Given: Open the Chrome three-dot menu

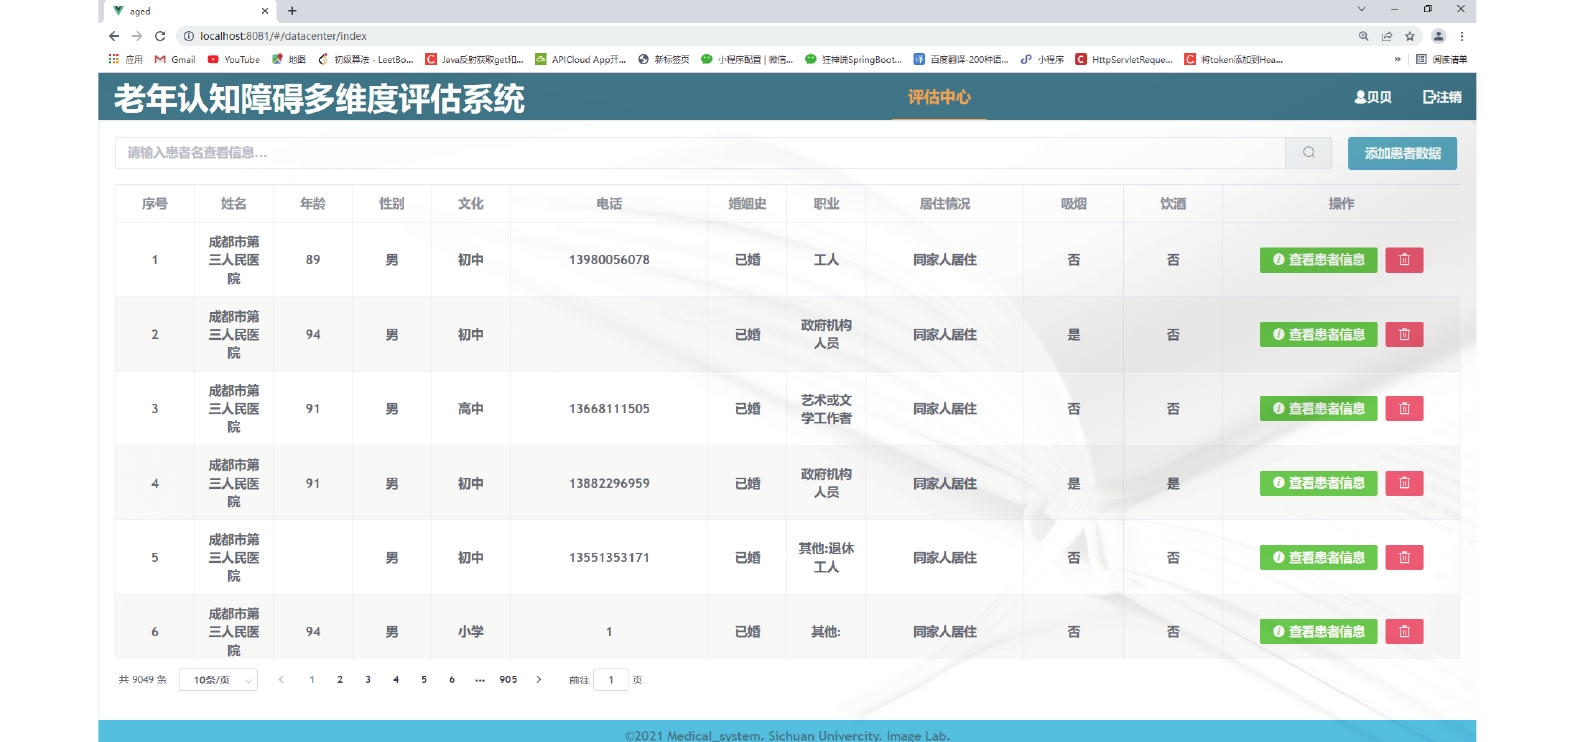Looking at the screenshot, I should (1462, 36).
